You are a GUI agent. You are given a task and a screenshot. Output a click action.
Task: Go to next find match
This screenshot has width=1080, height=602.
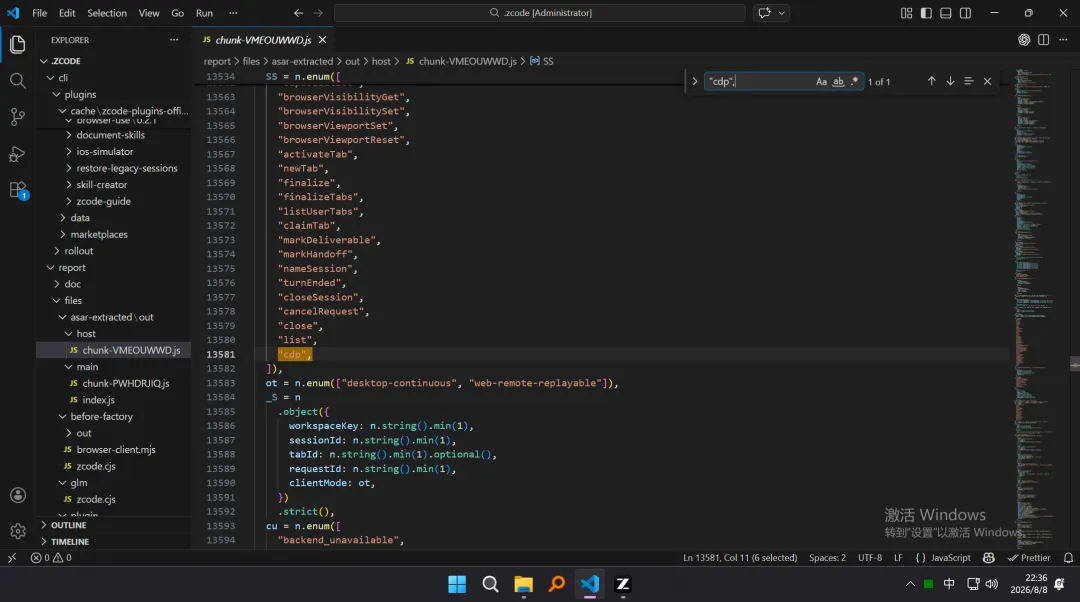950,81
